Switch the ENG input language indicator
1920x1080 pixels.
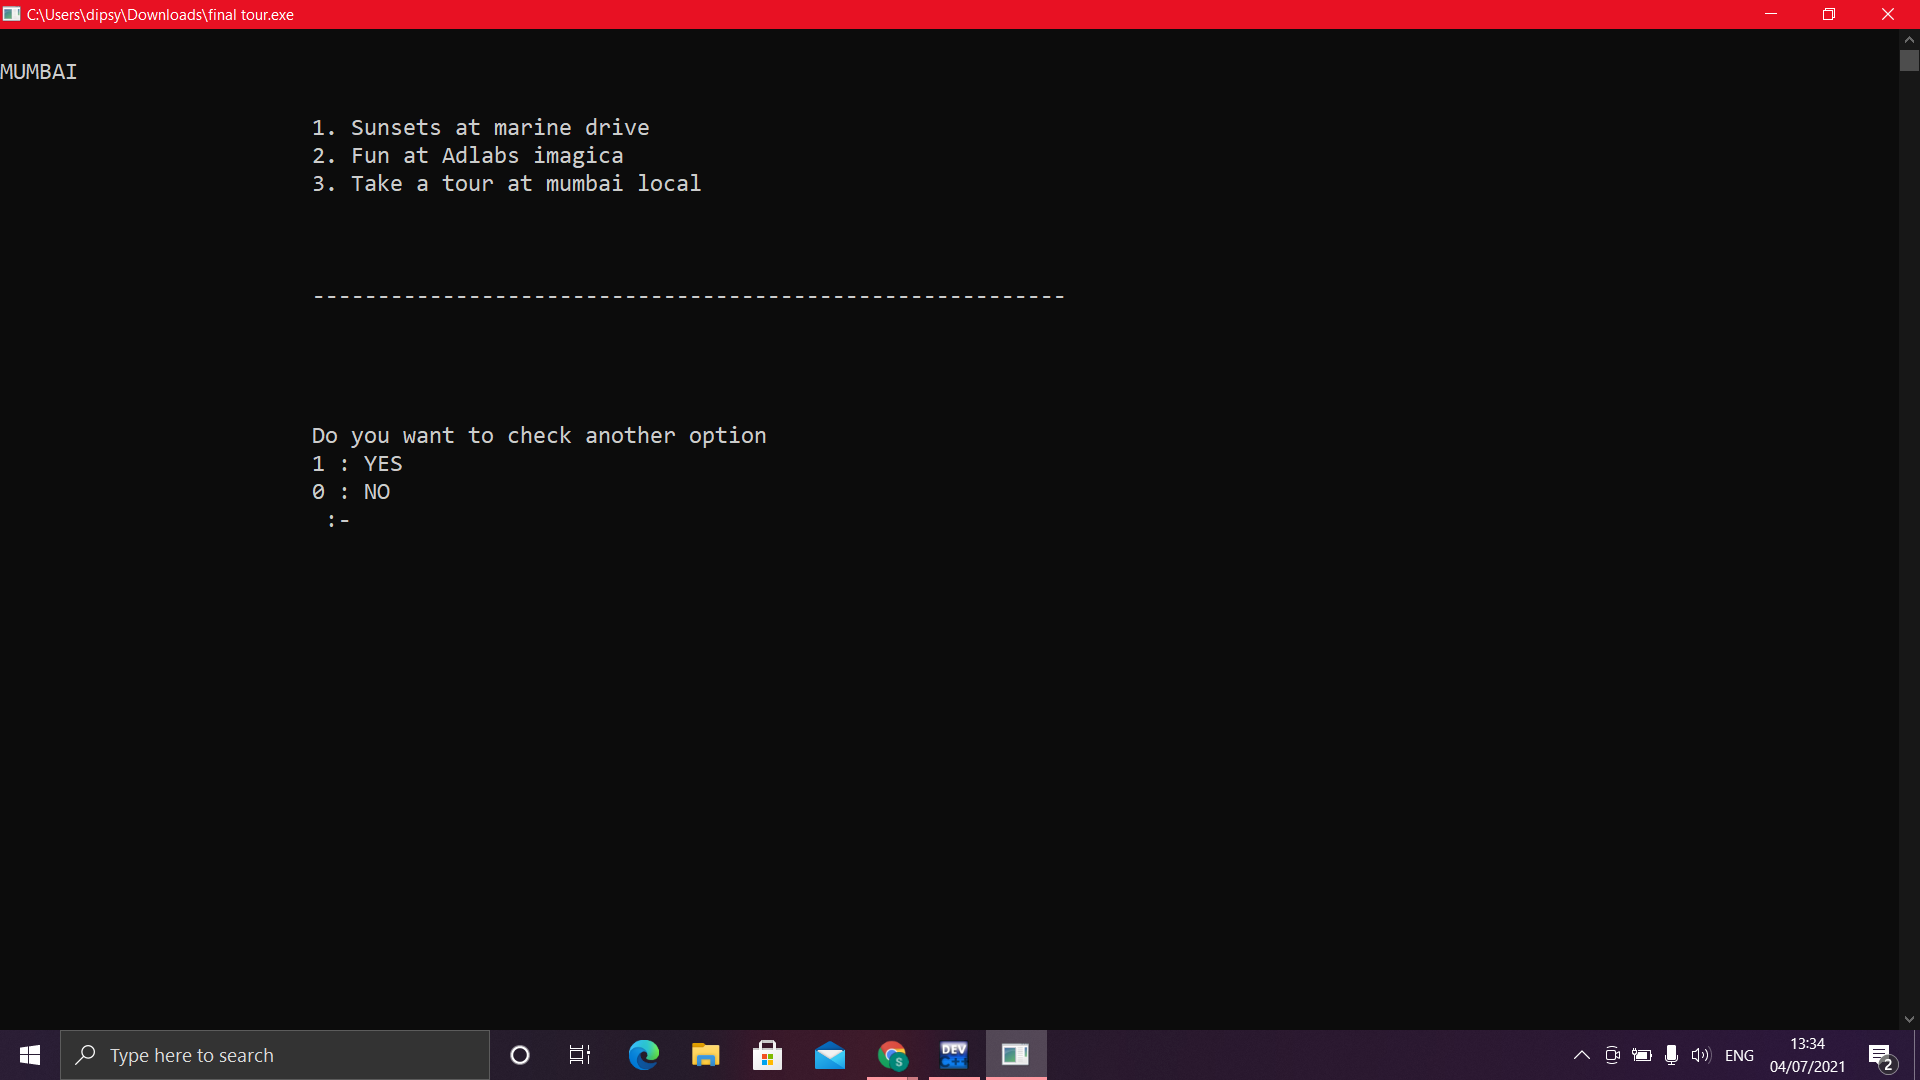[1739, 1055]
